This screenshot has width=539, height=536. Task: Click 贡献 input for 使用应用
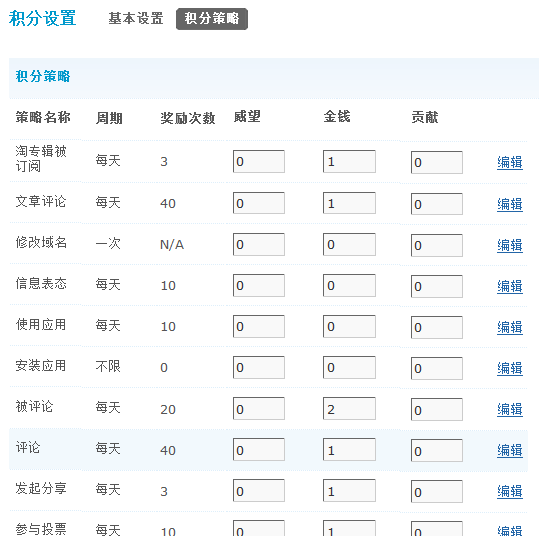point(437,327)
